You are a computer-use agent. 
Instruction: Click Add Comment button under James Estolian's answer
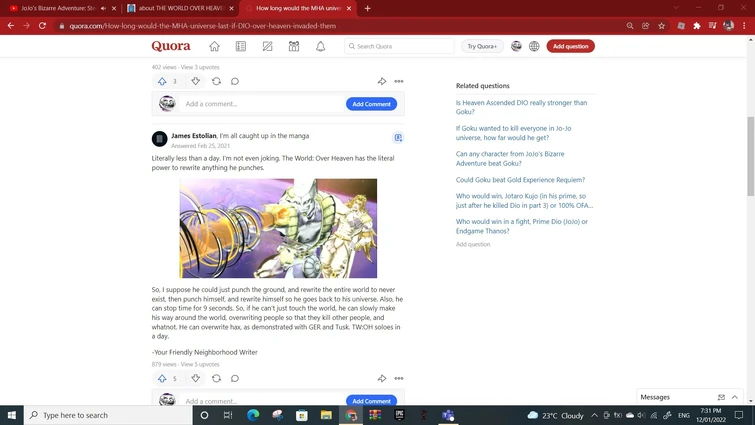coord(371,400)
